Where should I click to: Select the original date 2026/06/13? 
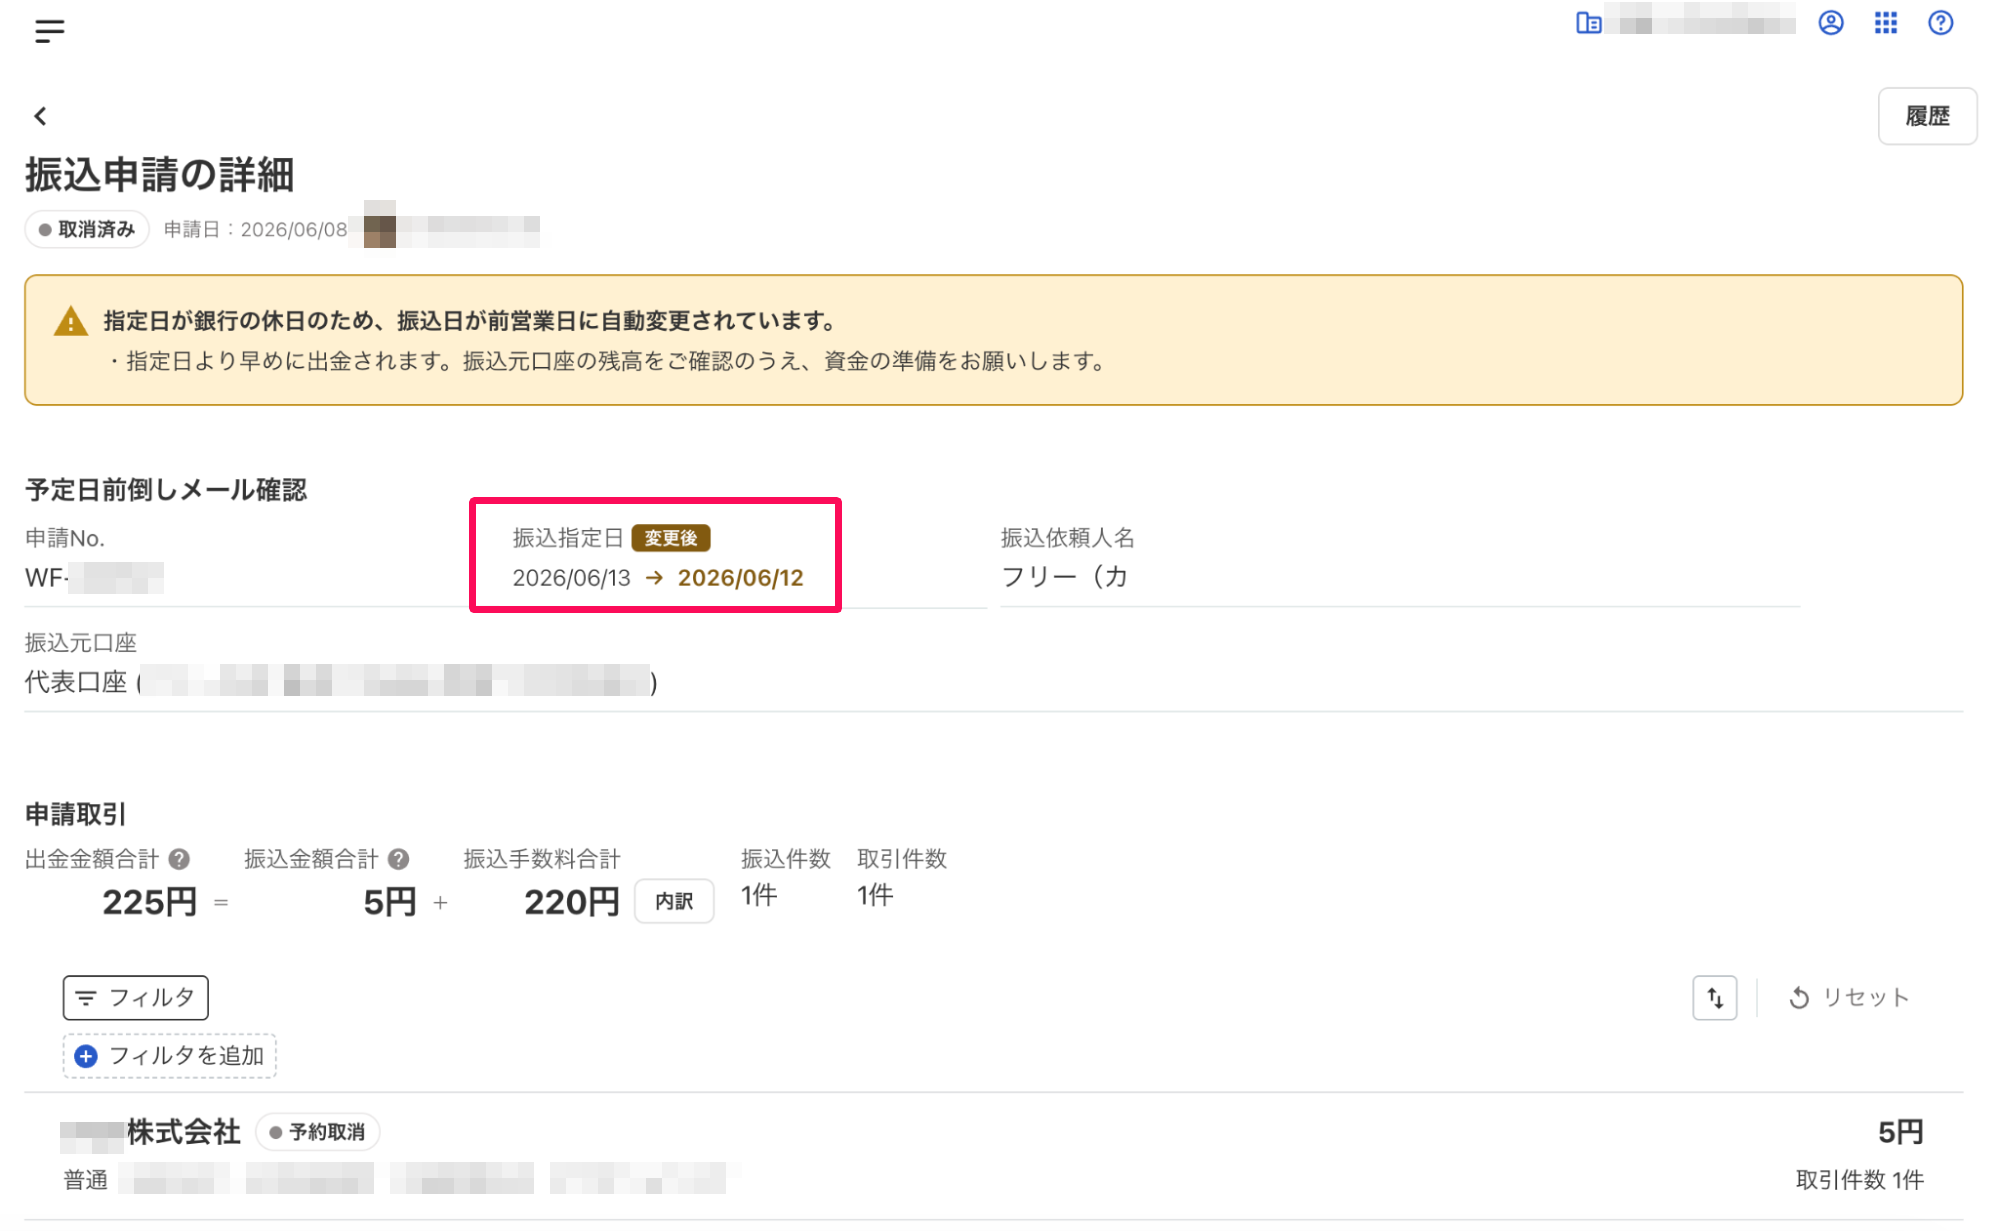coord(571,578)
